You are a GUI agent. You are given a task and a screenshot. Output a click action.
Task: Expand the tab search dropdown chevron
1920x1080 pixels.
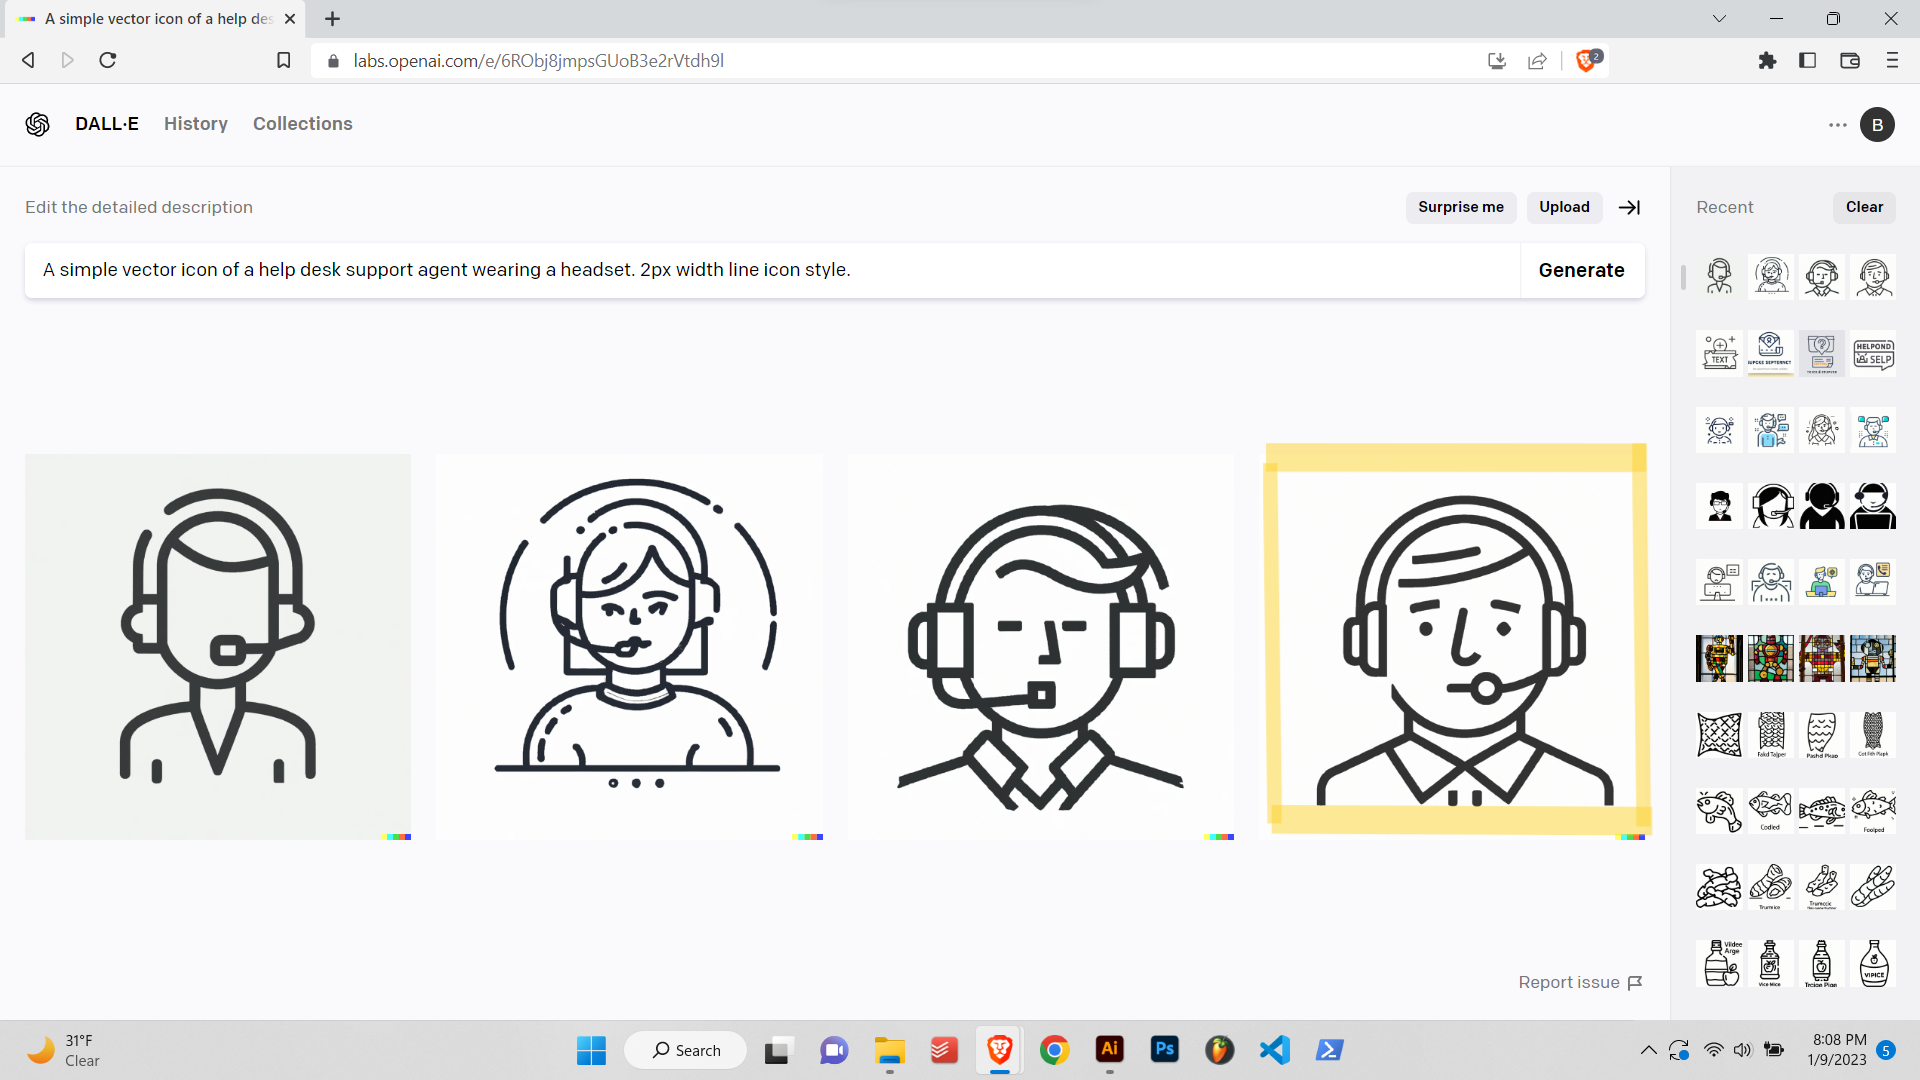(x=1718, y=19)
